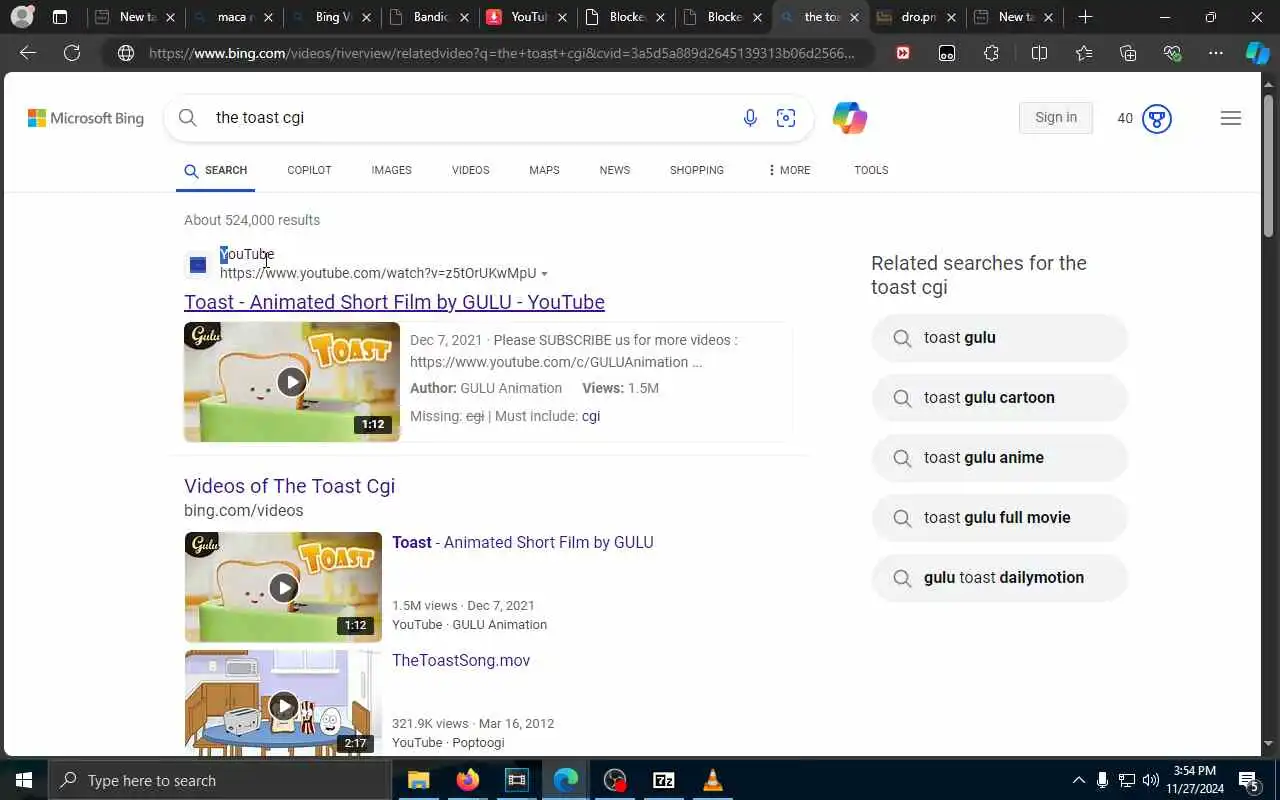Open 7-Zip from taskbar
The width and height of the screenshot is (1280, 800).
point(664,780)
